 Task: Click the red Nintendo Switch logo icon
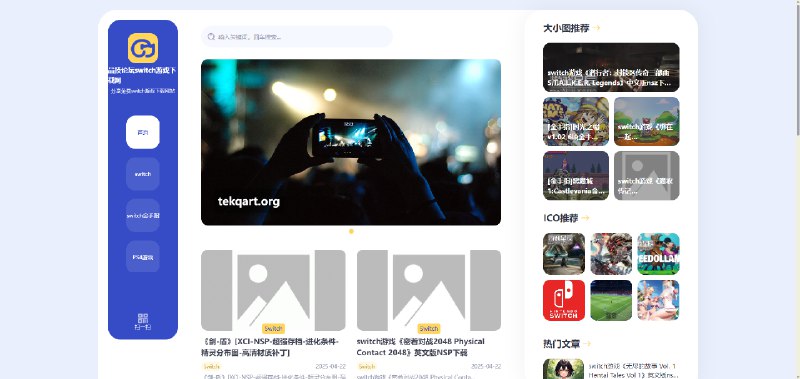[x=564, y=300]
